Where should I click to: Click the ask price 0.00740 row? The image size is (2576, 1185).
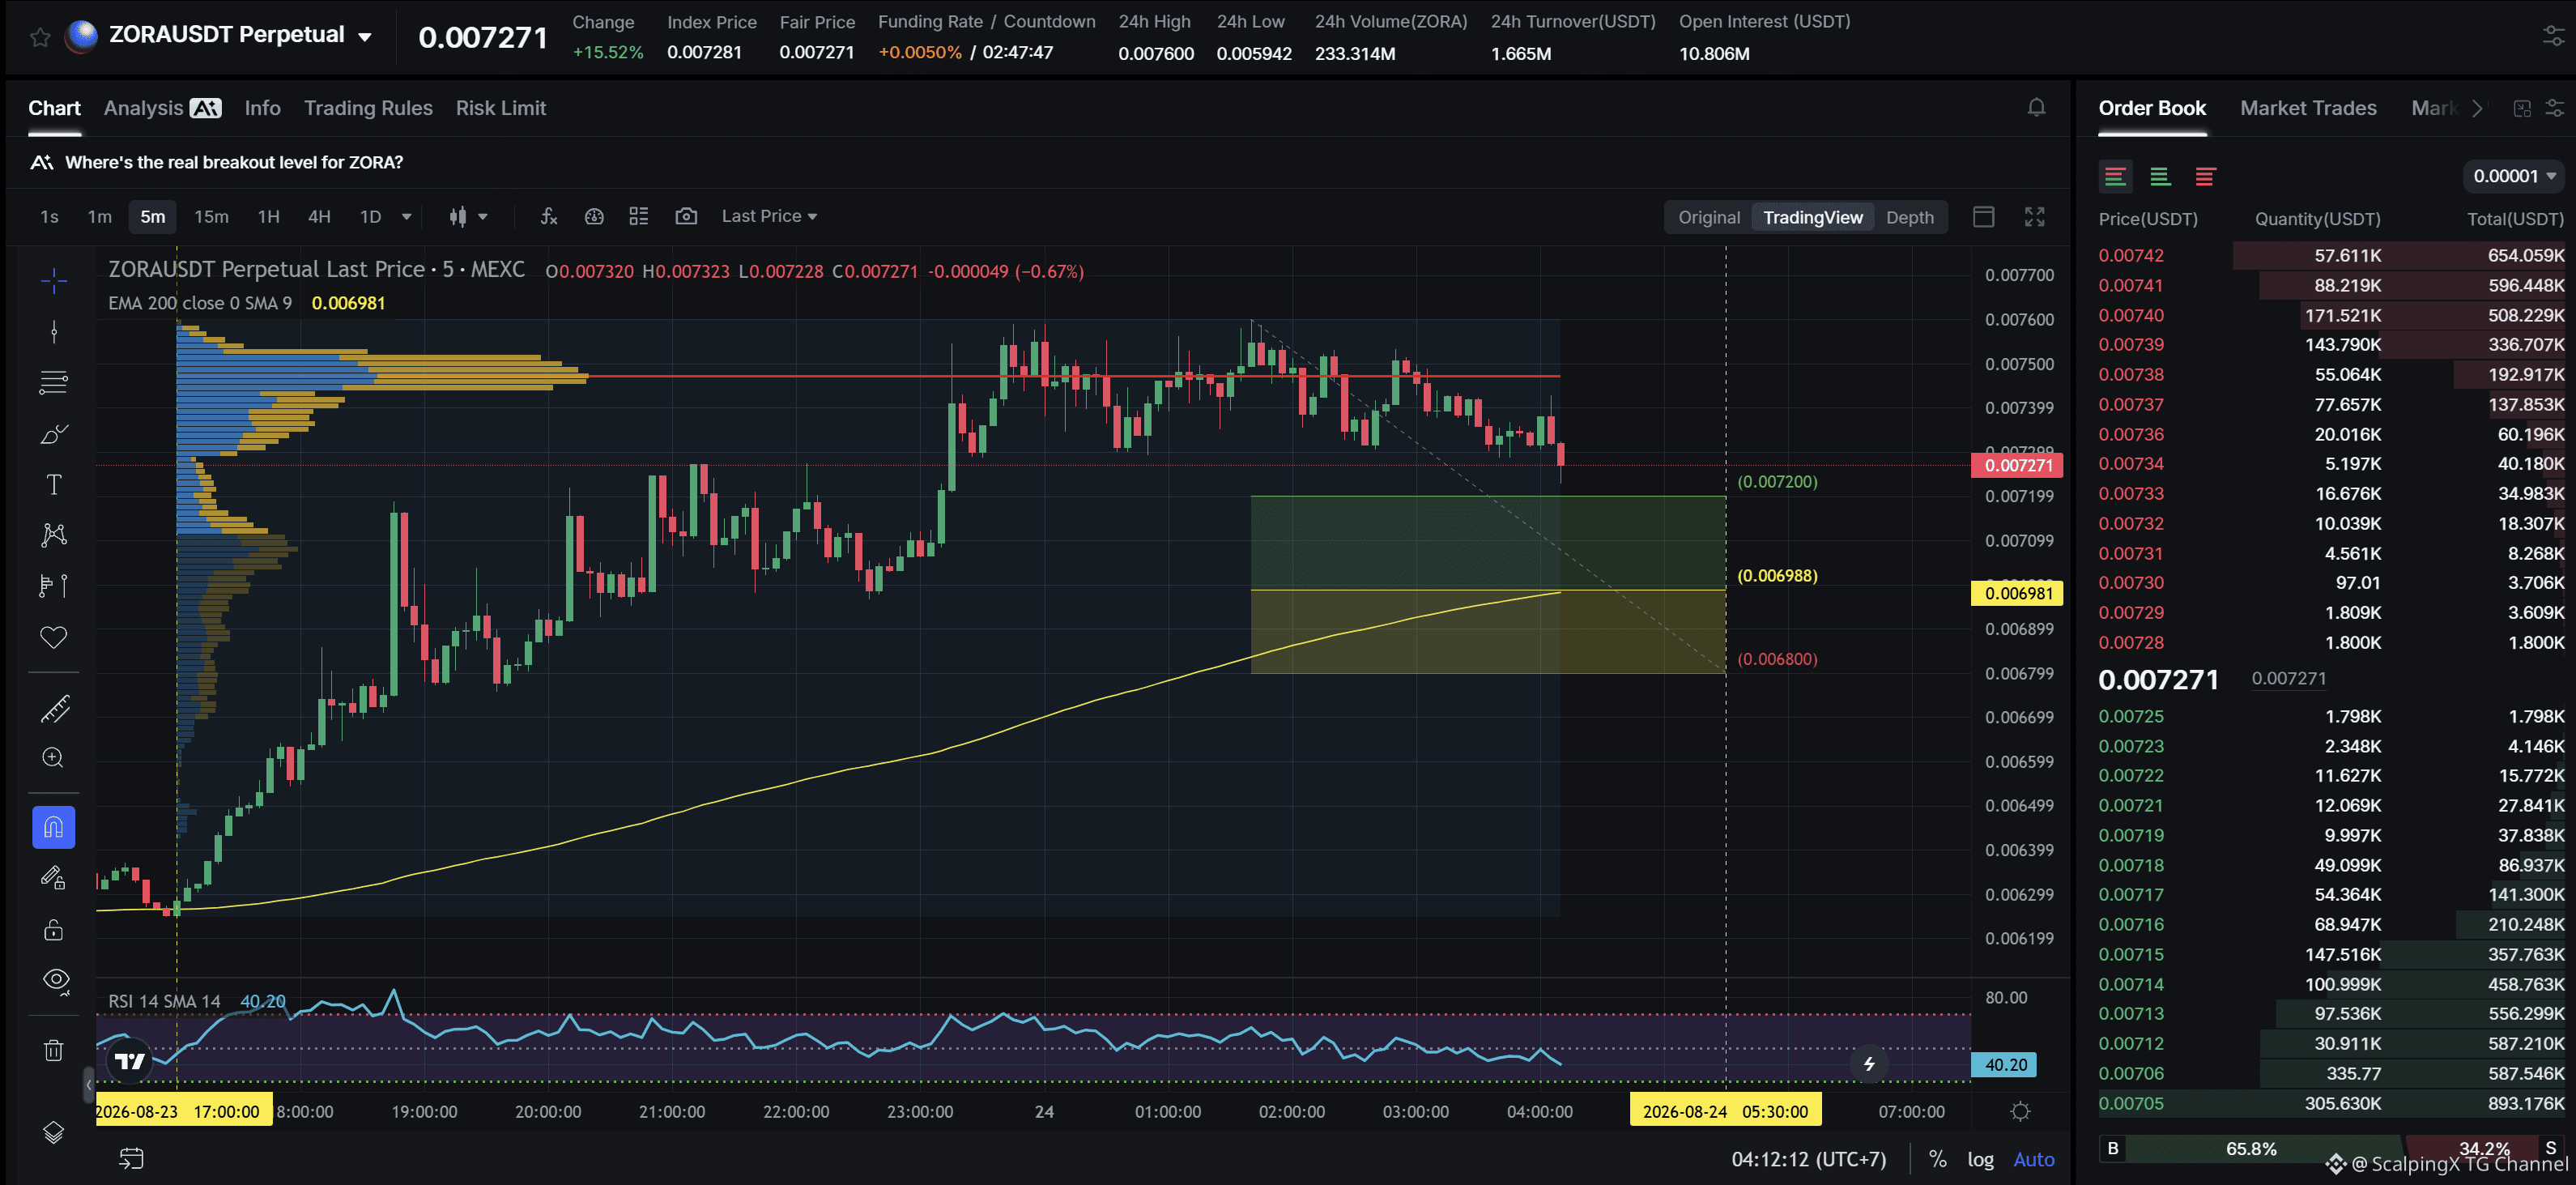pyautogui.click(x=2331, y=315)
